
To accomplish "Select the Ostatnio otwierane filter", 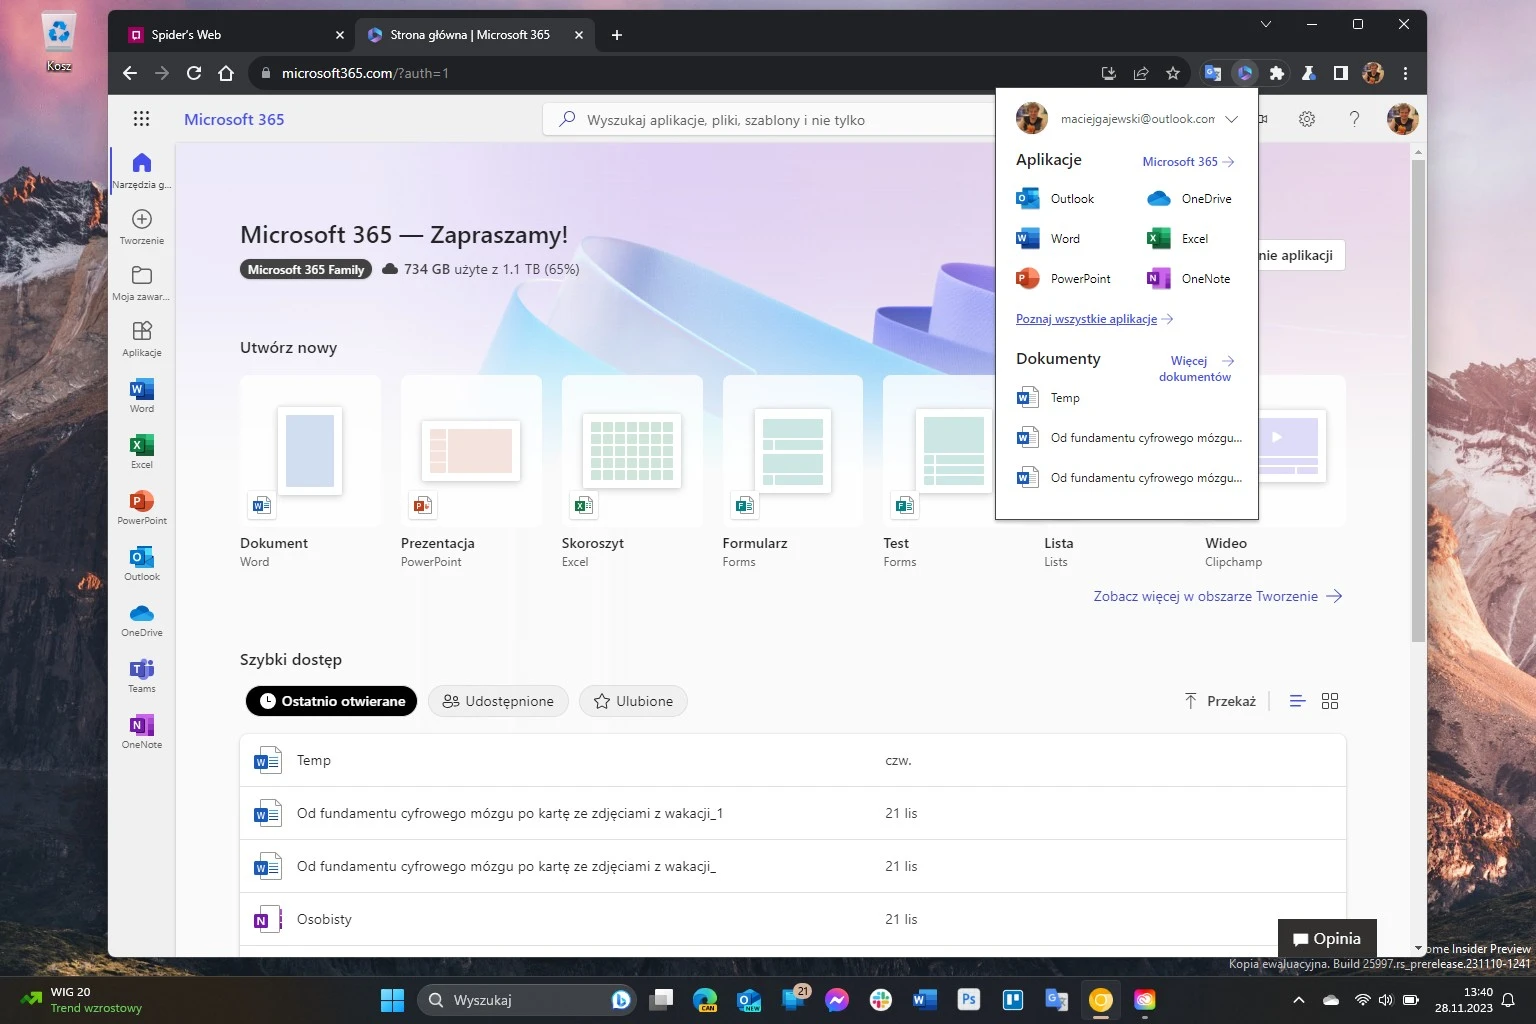I will coord(333,701).
